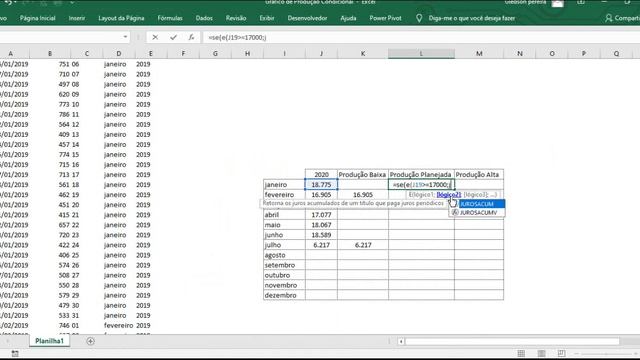Open Insert Function fx dialog
Screen dimensions: 640x360
point(191,37)
